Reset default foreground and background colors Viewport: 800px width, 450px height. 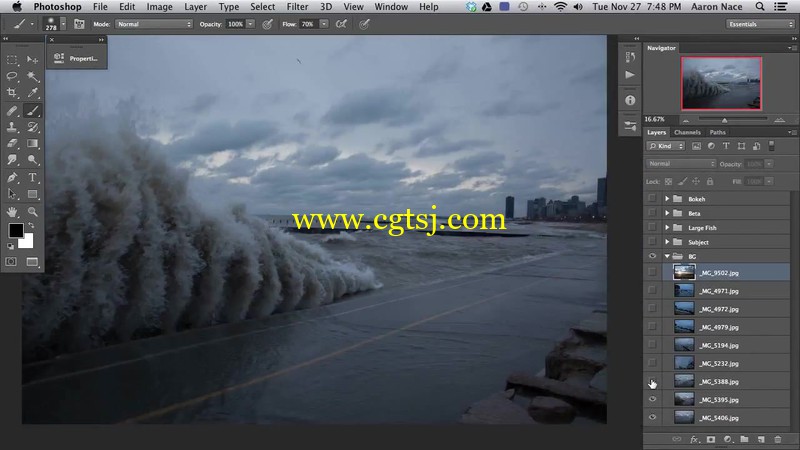coord(10,246)
